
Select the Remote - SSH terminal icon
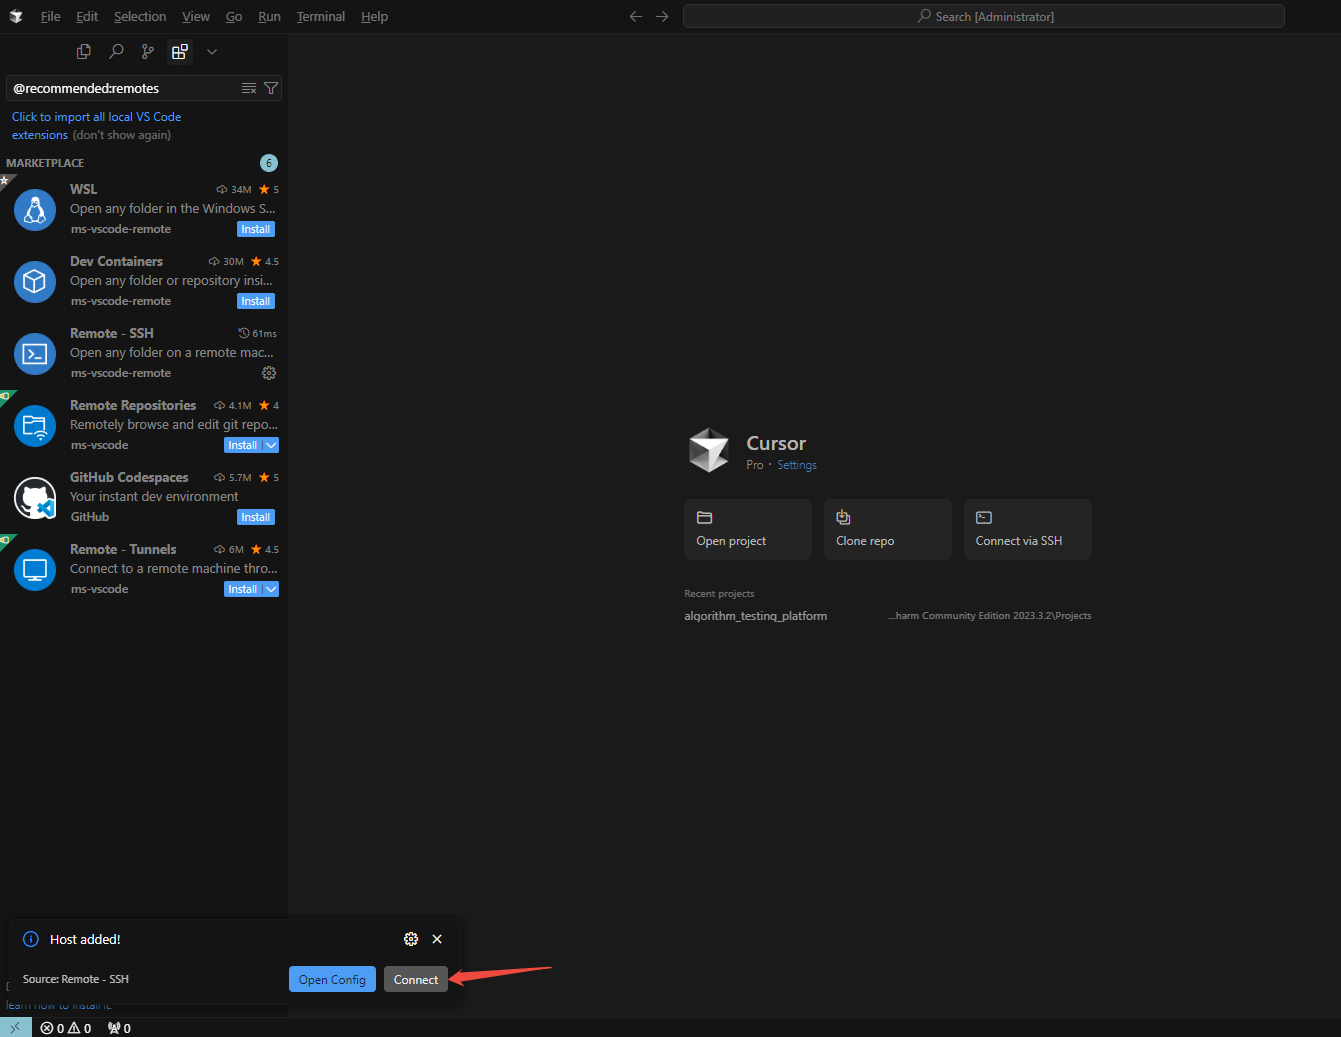tap(35, 354)
